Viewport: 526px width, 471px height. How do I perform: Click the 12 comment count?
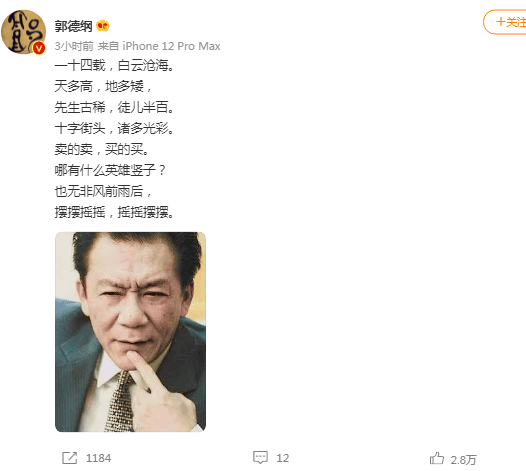(x=282, y=458)
